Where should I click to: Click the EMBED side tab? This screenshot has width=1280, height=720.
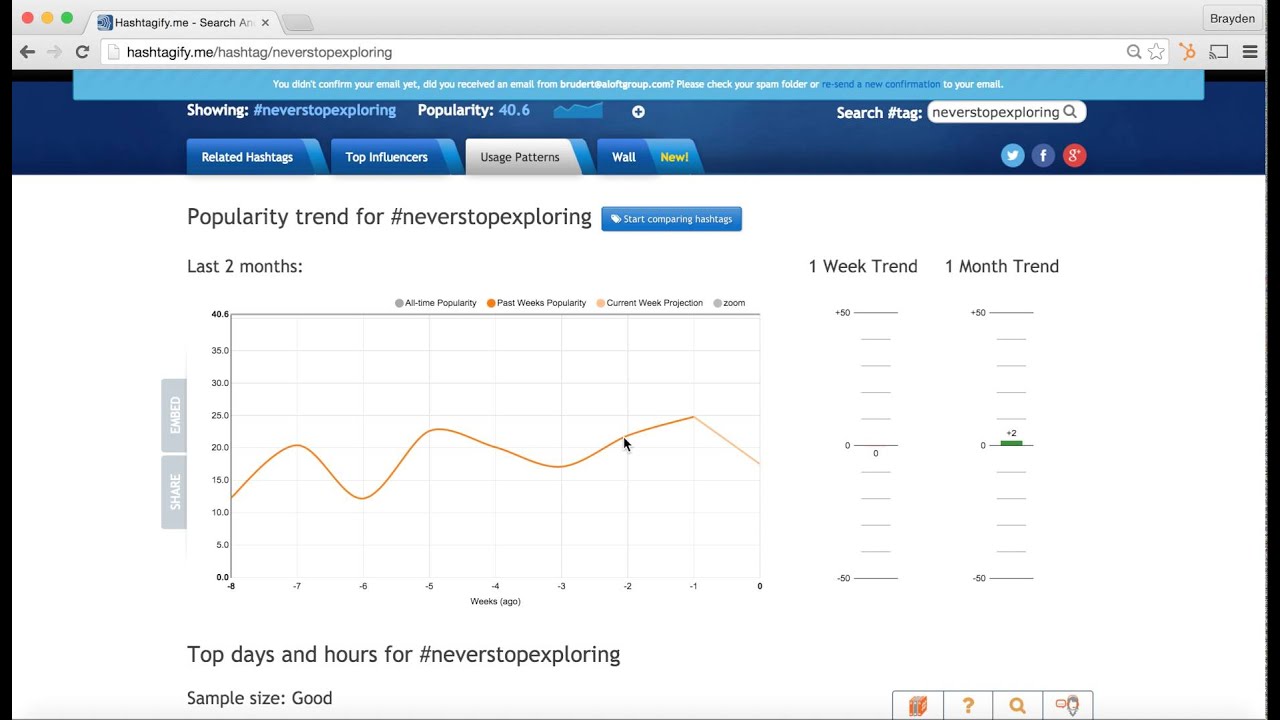pyautogui.click(x=175, y=415)
